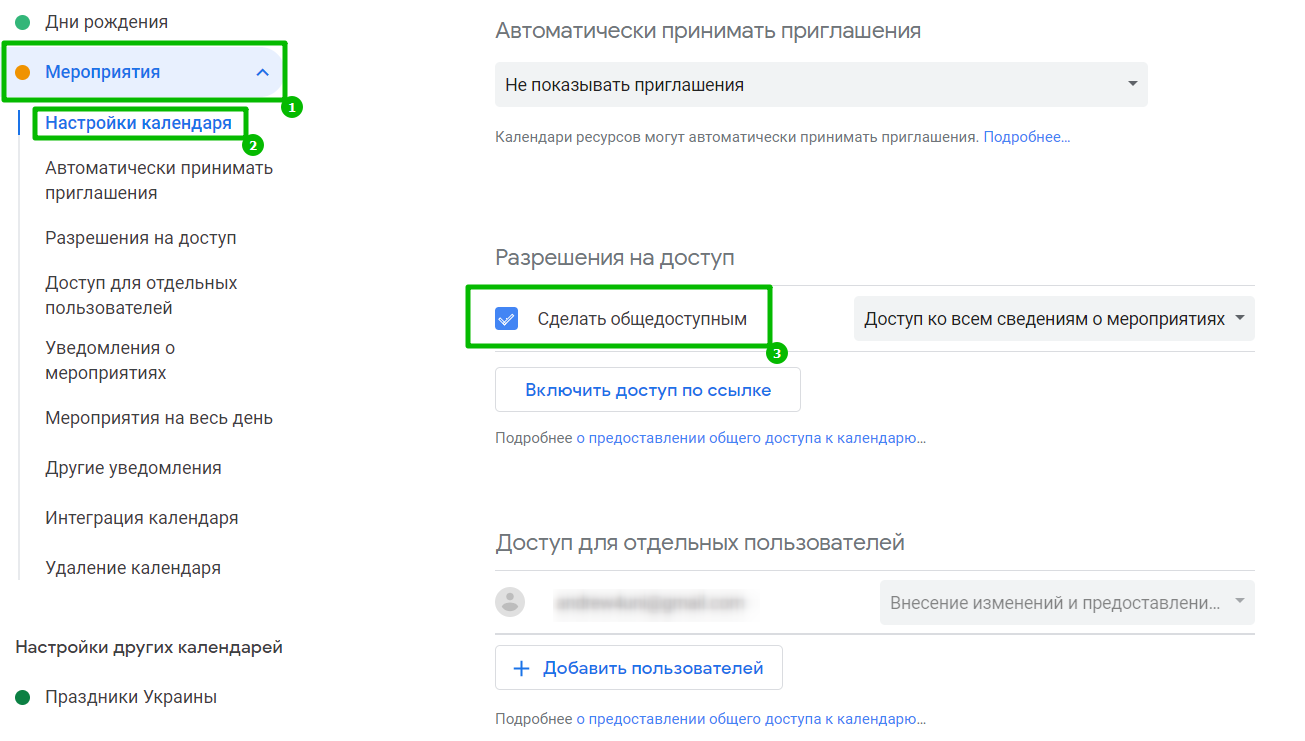Open Праздники Украины calendar settings
Image resolution: width=1305 pixels, height=741 pixels.
(131, 697)
